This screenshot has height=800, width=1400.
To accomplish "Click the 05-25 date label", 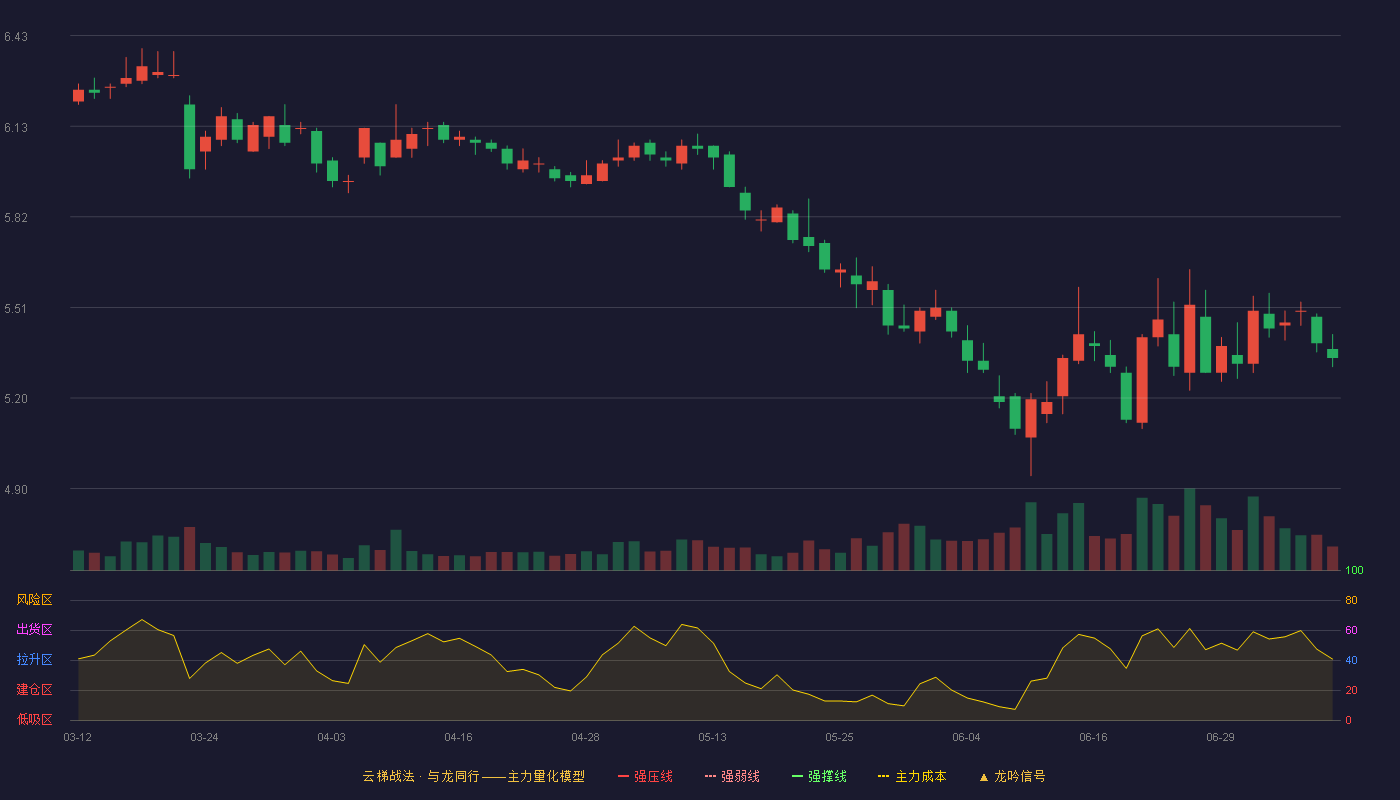I will click(839, 737).
